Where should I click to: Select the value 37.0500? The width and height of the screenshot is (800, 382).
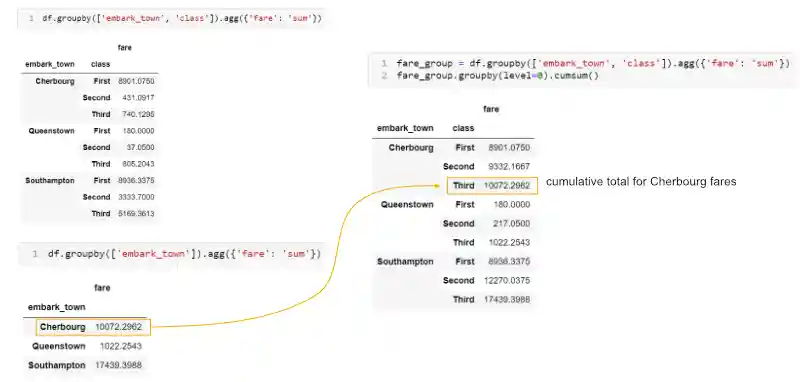coord(141,147)
